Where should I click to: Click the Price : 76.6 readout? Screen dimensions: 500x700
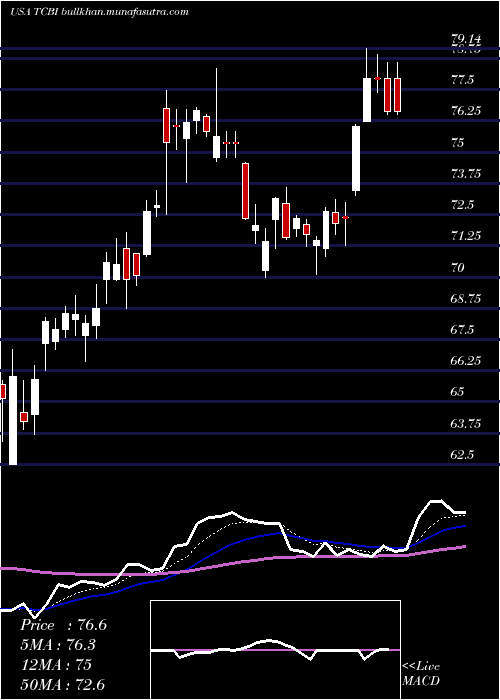click(63, 625)
